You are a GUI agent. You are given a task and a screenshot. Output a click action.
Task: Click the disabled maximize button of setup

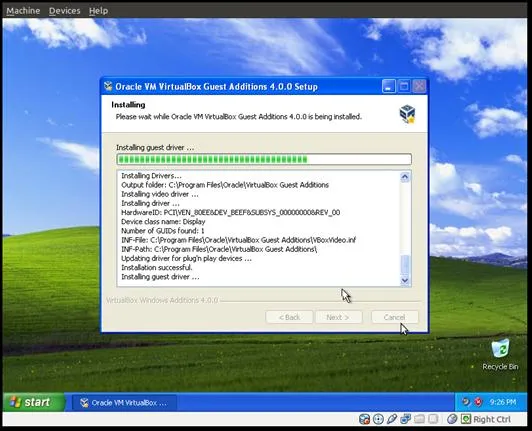(x=404, y=86)
